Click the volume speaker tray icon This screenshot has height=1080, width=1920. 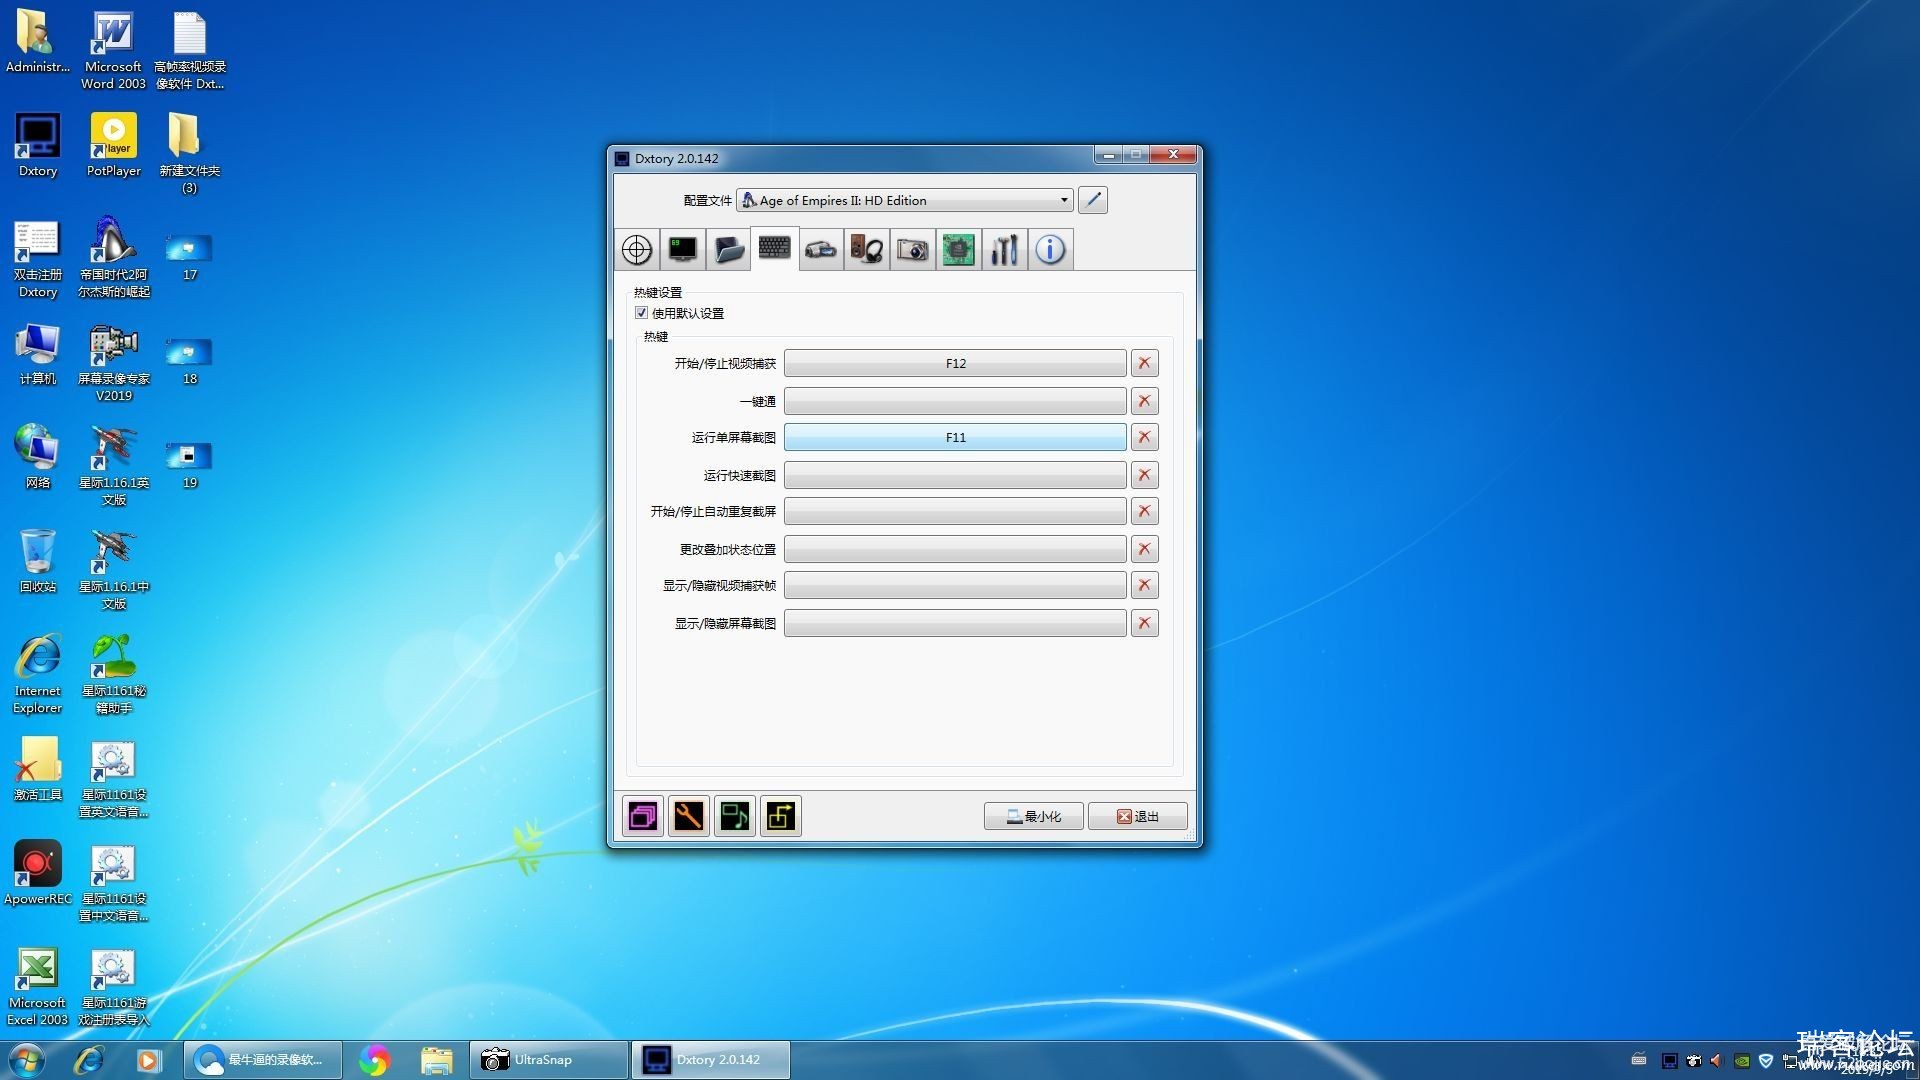[1717, 1060]
